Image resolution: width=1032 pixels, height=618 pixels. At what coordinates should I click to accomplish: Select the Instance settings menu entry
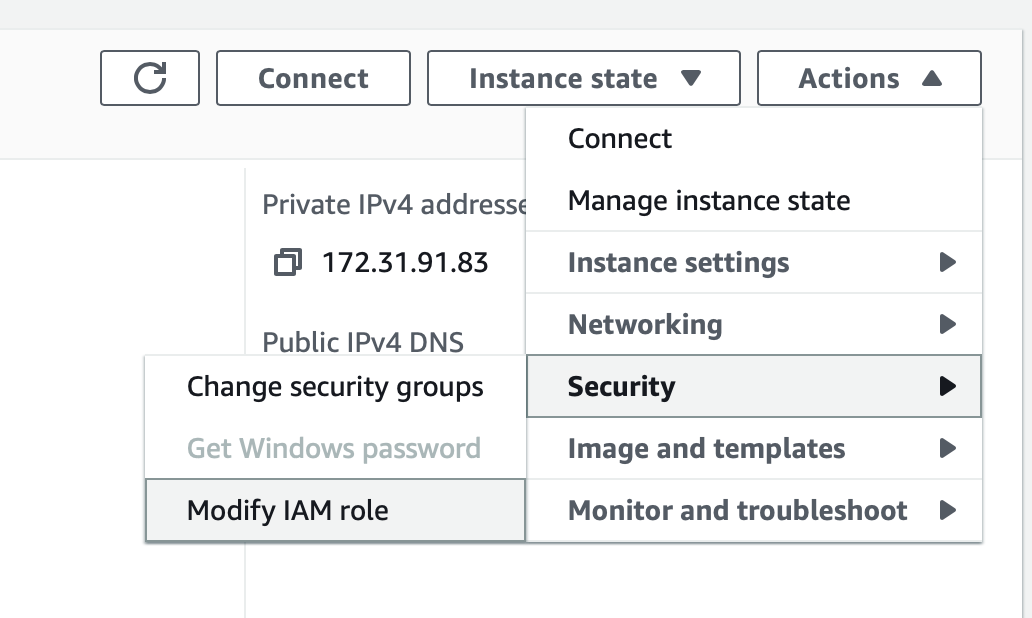pyautogui.click(x=754, y=262)
